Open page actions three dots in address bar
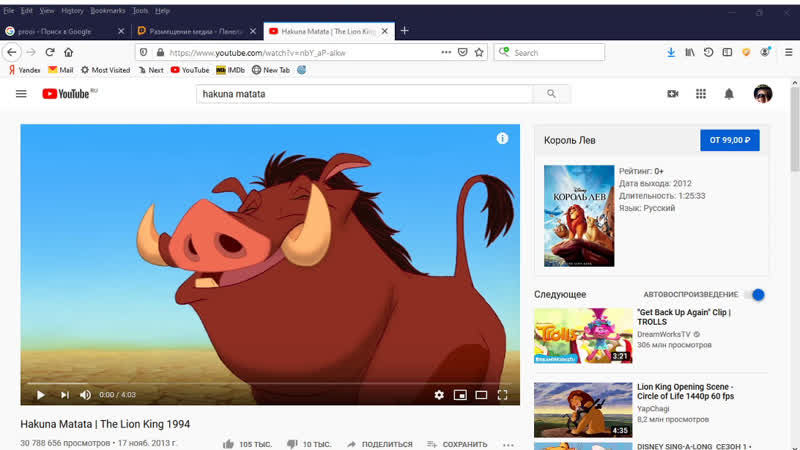This screenshot has height=450, width=800. coord(446,52)
